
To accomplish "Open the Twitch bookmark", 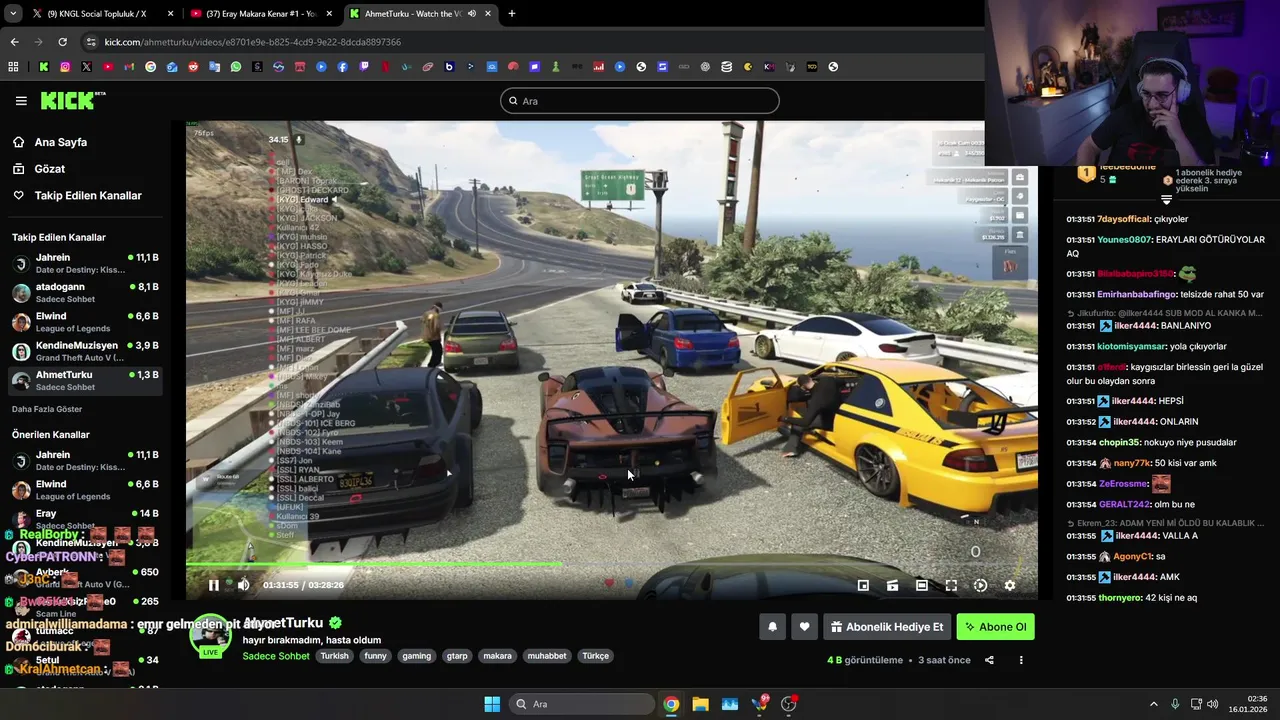I will click(364, 67).
